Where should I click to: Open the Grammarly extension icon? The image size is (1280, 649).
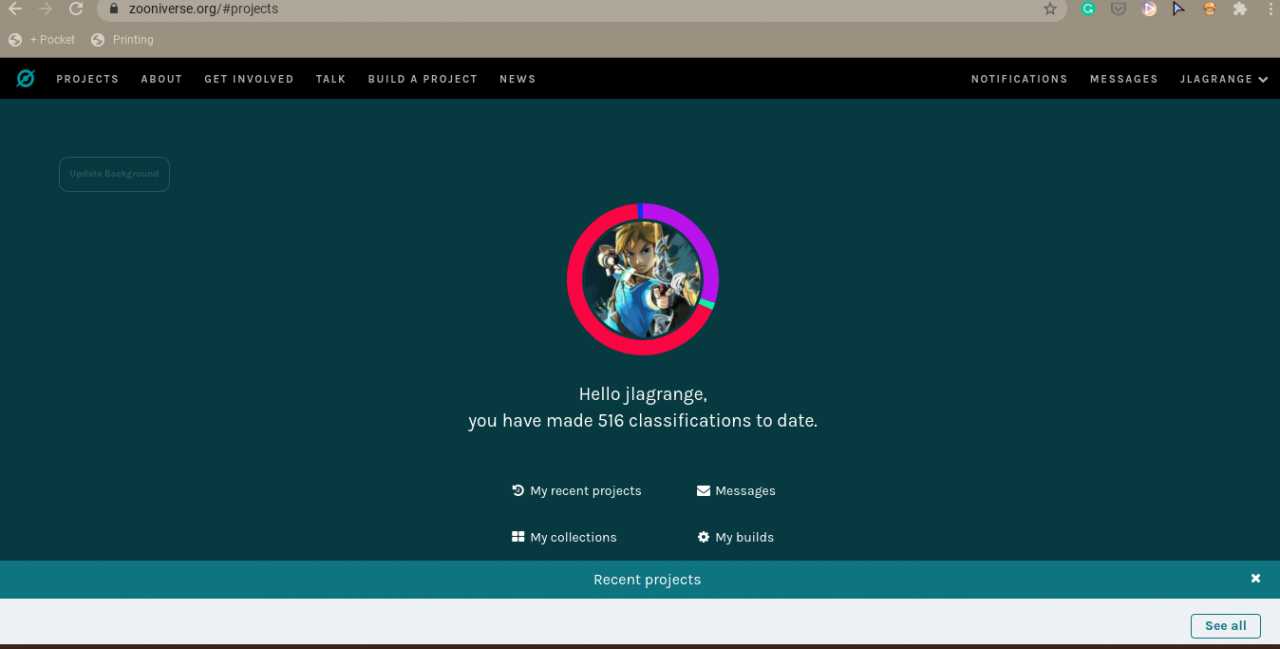point(1088,9)
